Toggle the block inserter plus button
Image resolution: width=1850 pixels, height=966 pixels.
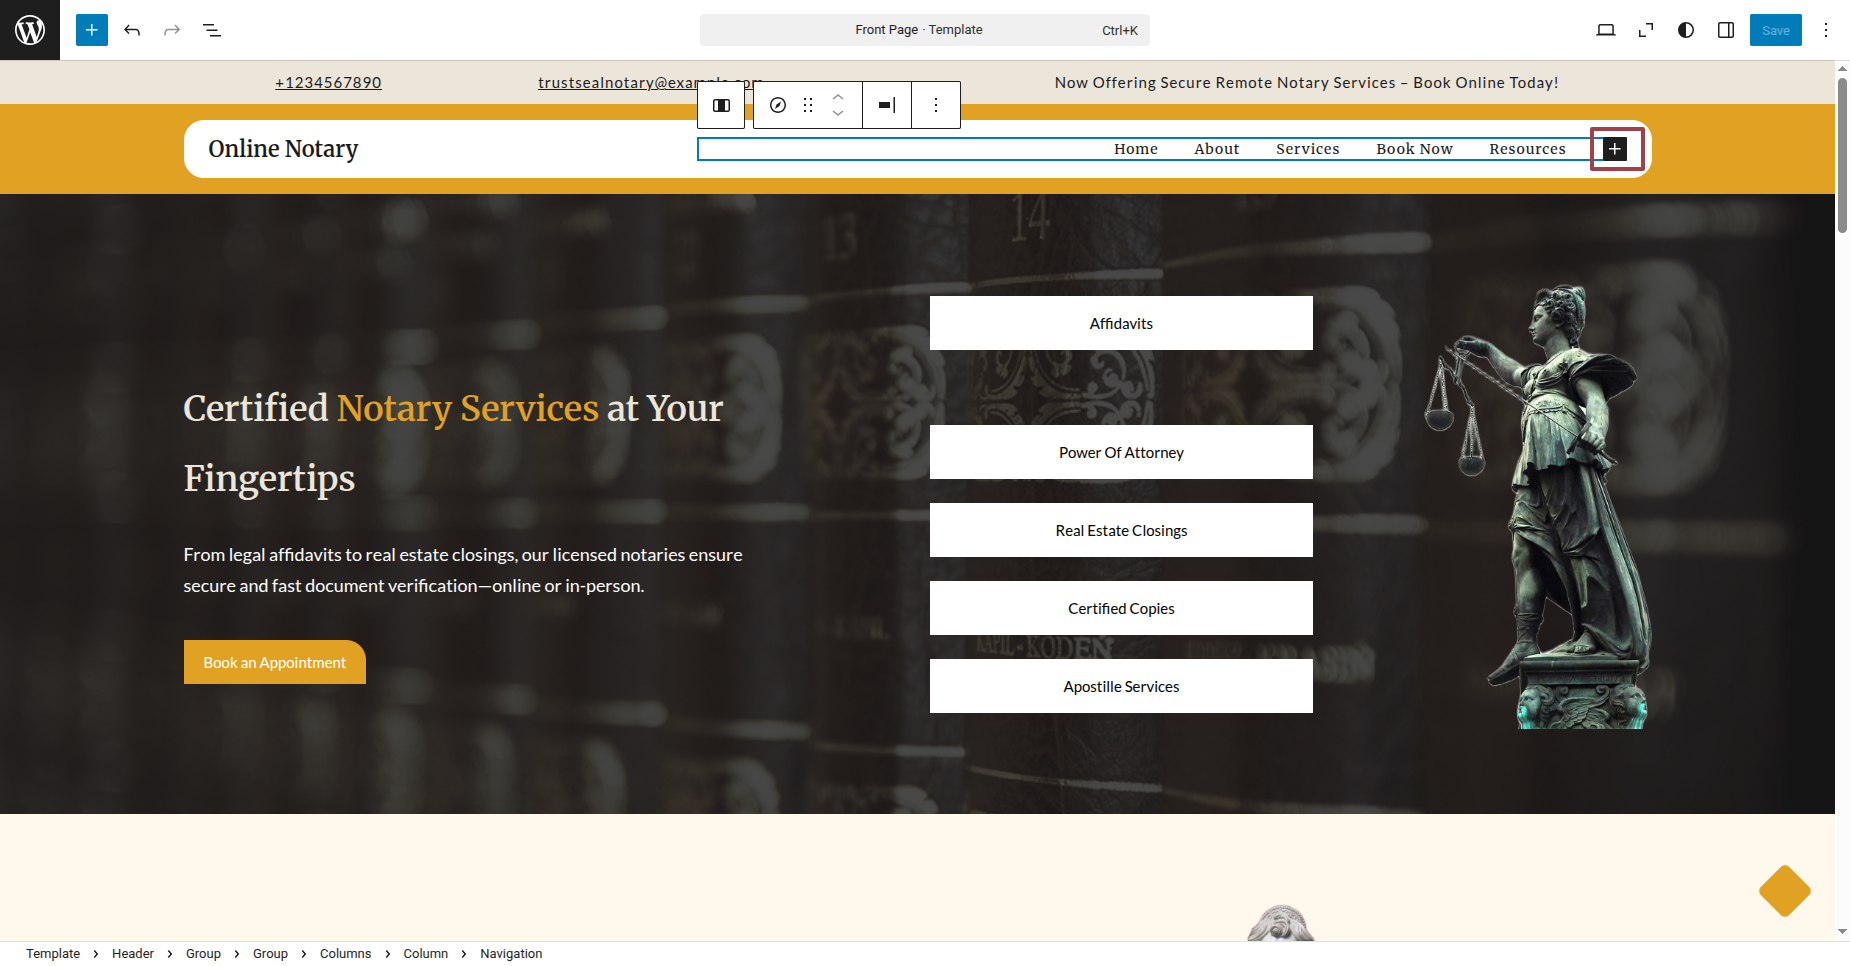[x=92, y=30]
